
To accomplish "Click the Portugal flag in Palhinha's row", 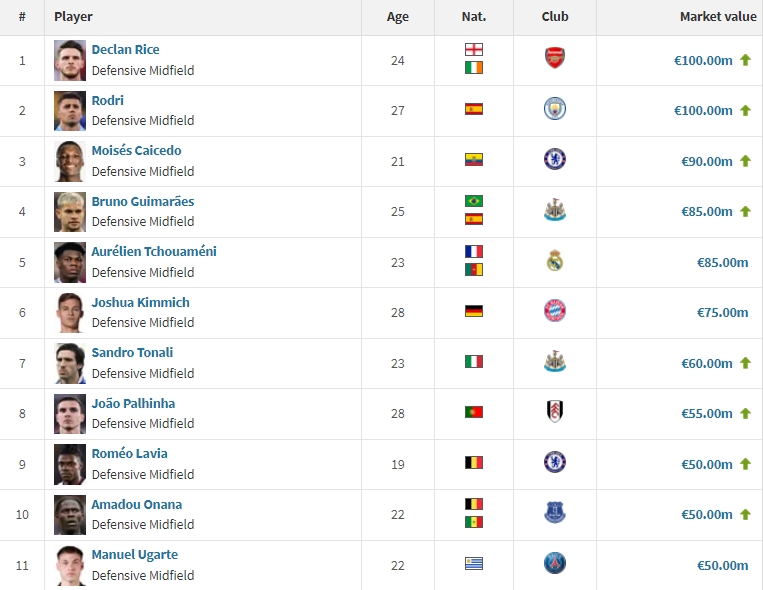I will click(473, 412).
